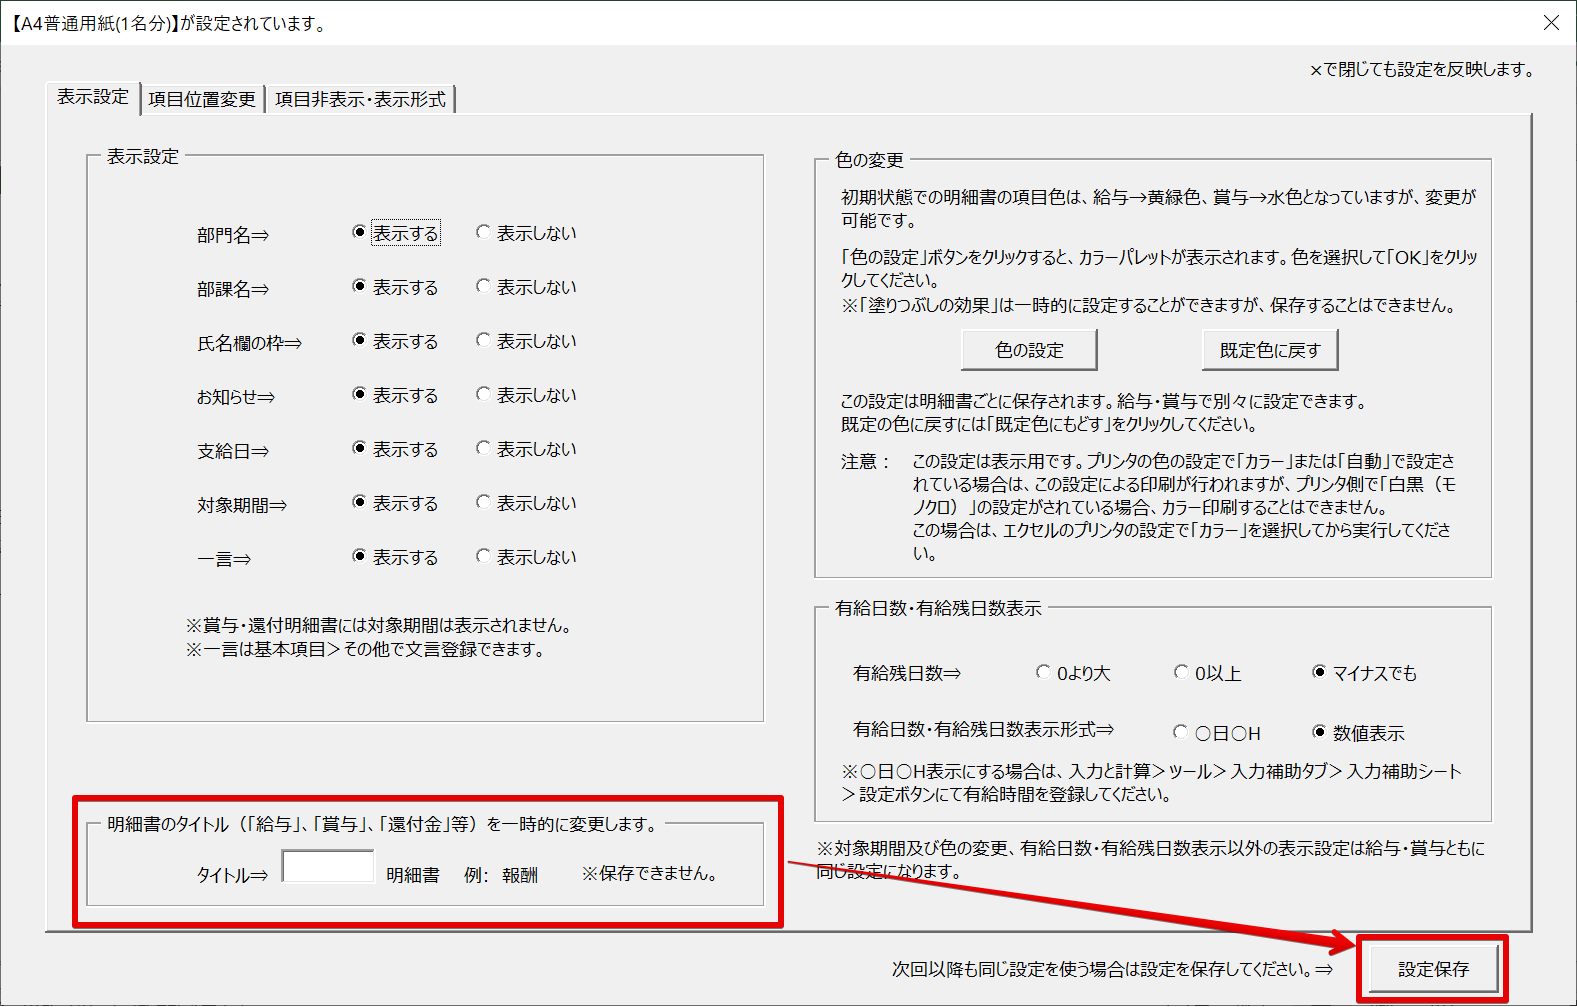This screenshot has height=1007, width=1577.
Task: Select the 表示設定 tab
Action: click(93, 97)
